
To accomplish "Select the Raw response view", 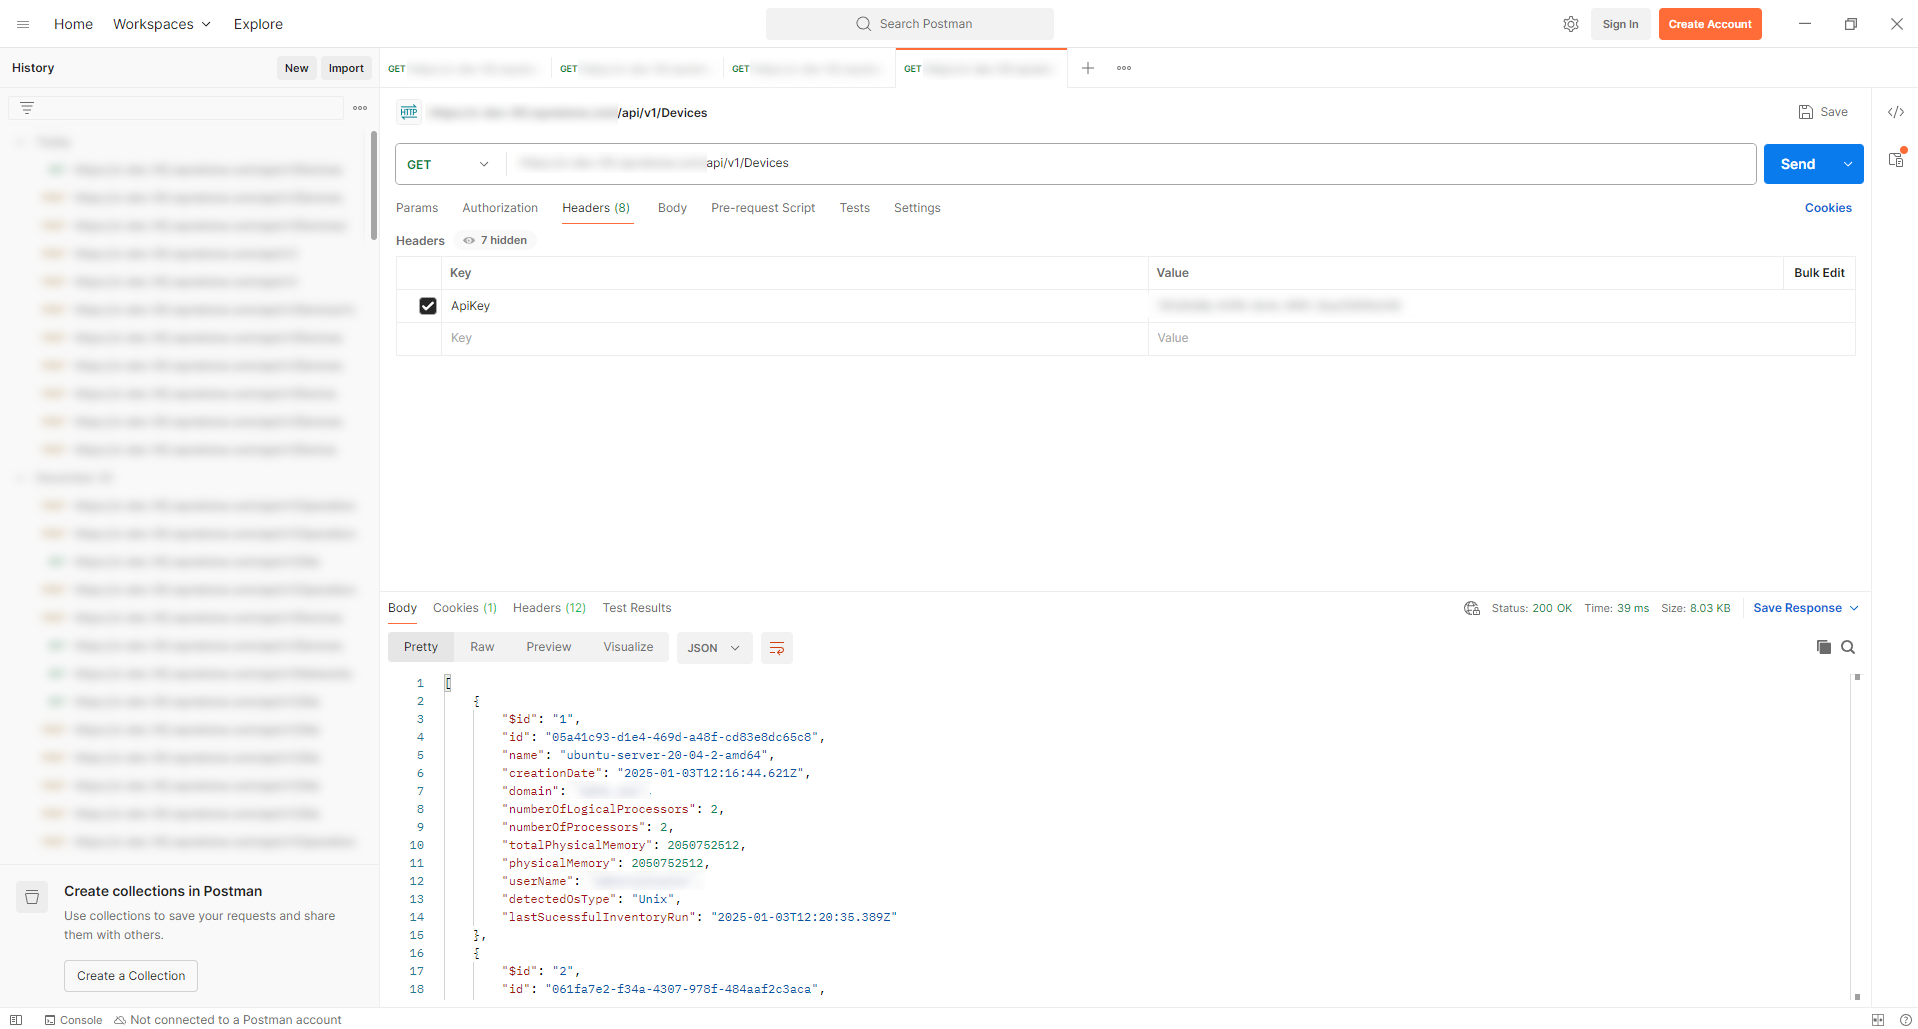I will click(x=482, y=647).
